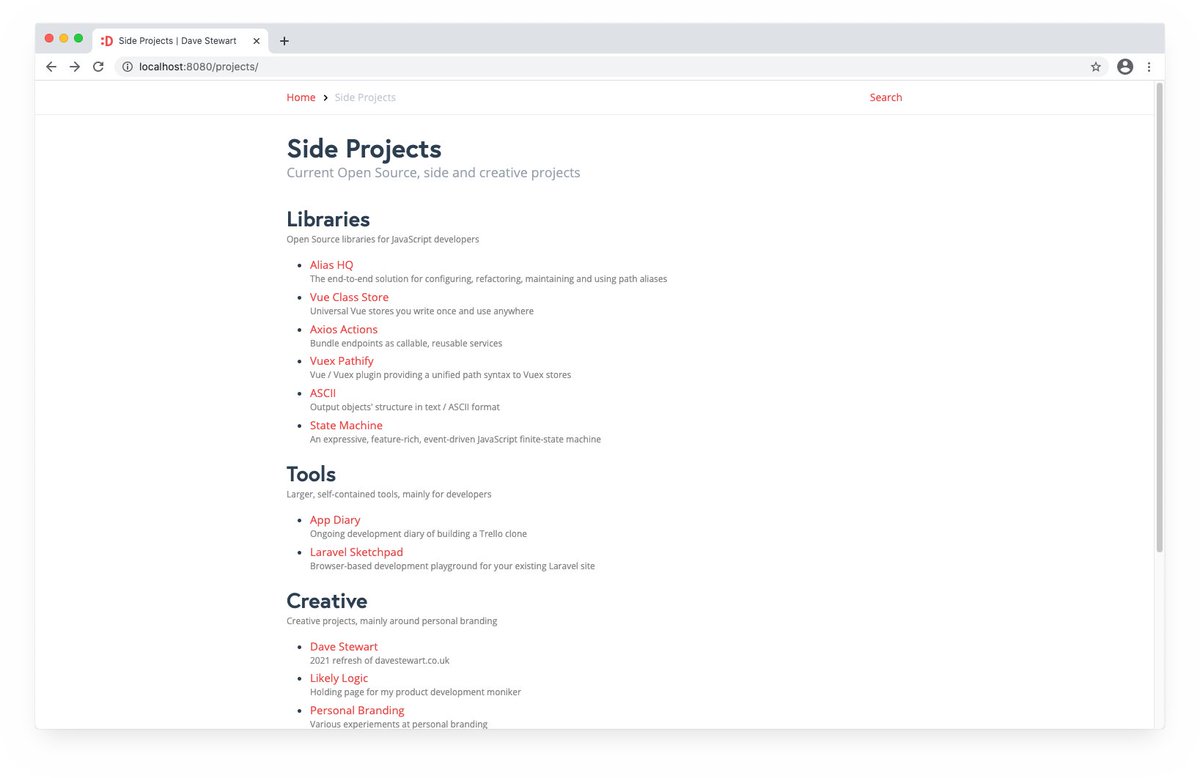Click 'Holding page for my product development moniker'
This screenshot has width=1200, height=778.
coord(415,692)
